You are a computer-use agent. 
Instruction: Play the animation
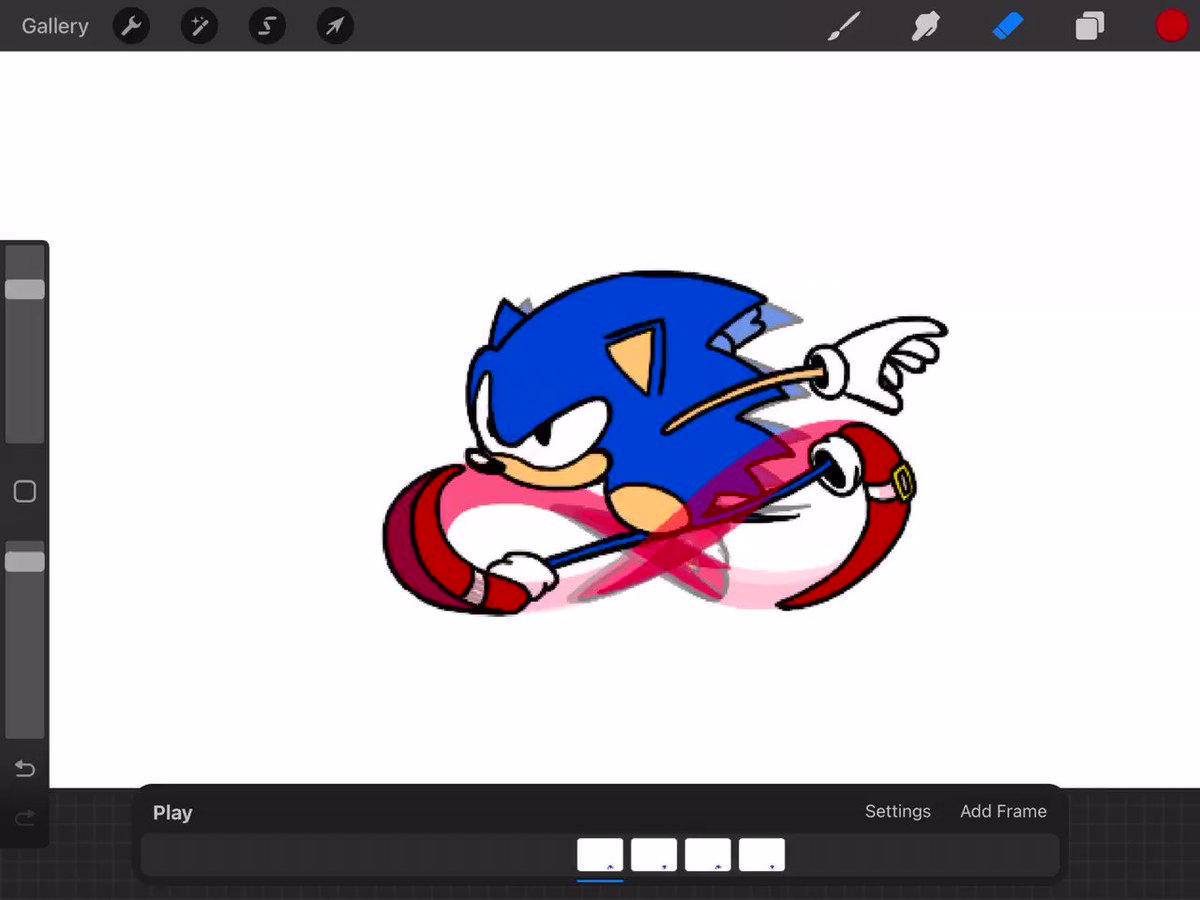(x=172, y=813)
